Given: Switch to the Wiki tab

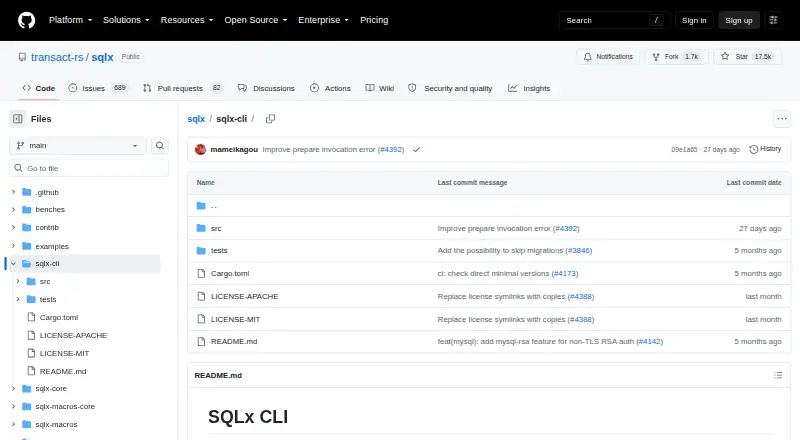Looking at the screenshot, I should 380,88.
